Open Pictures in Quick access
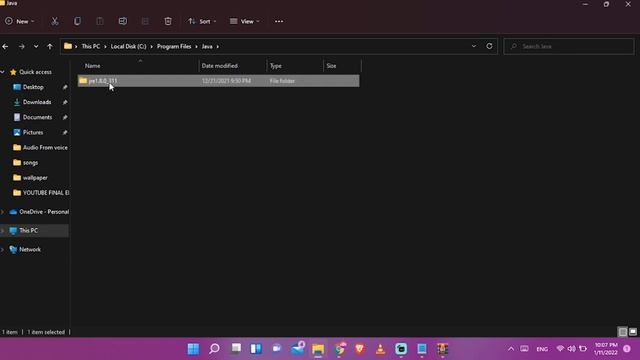The image size is (640, 360). tap(33, 132)
